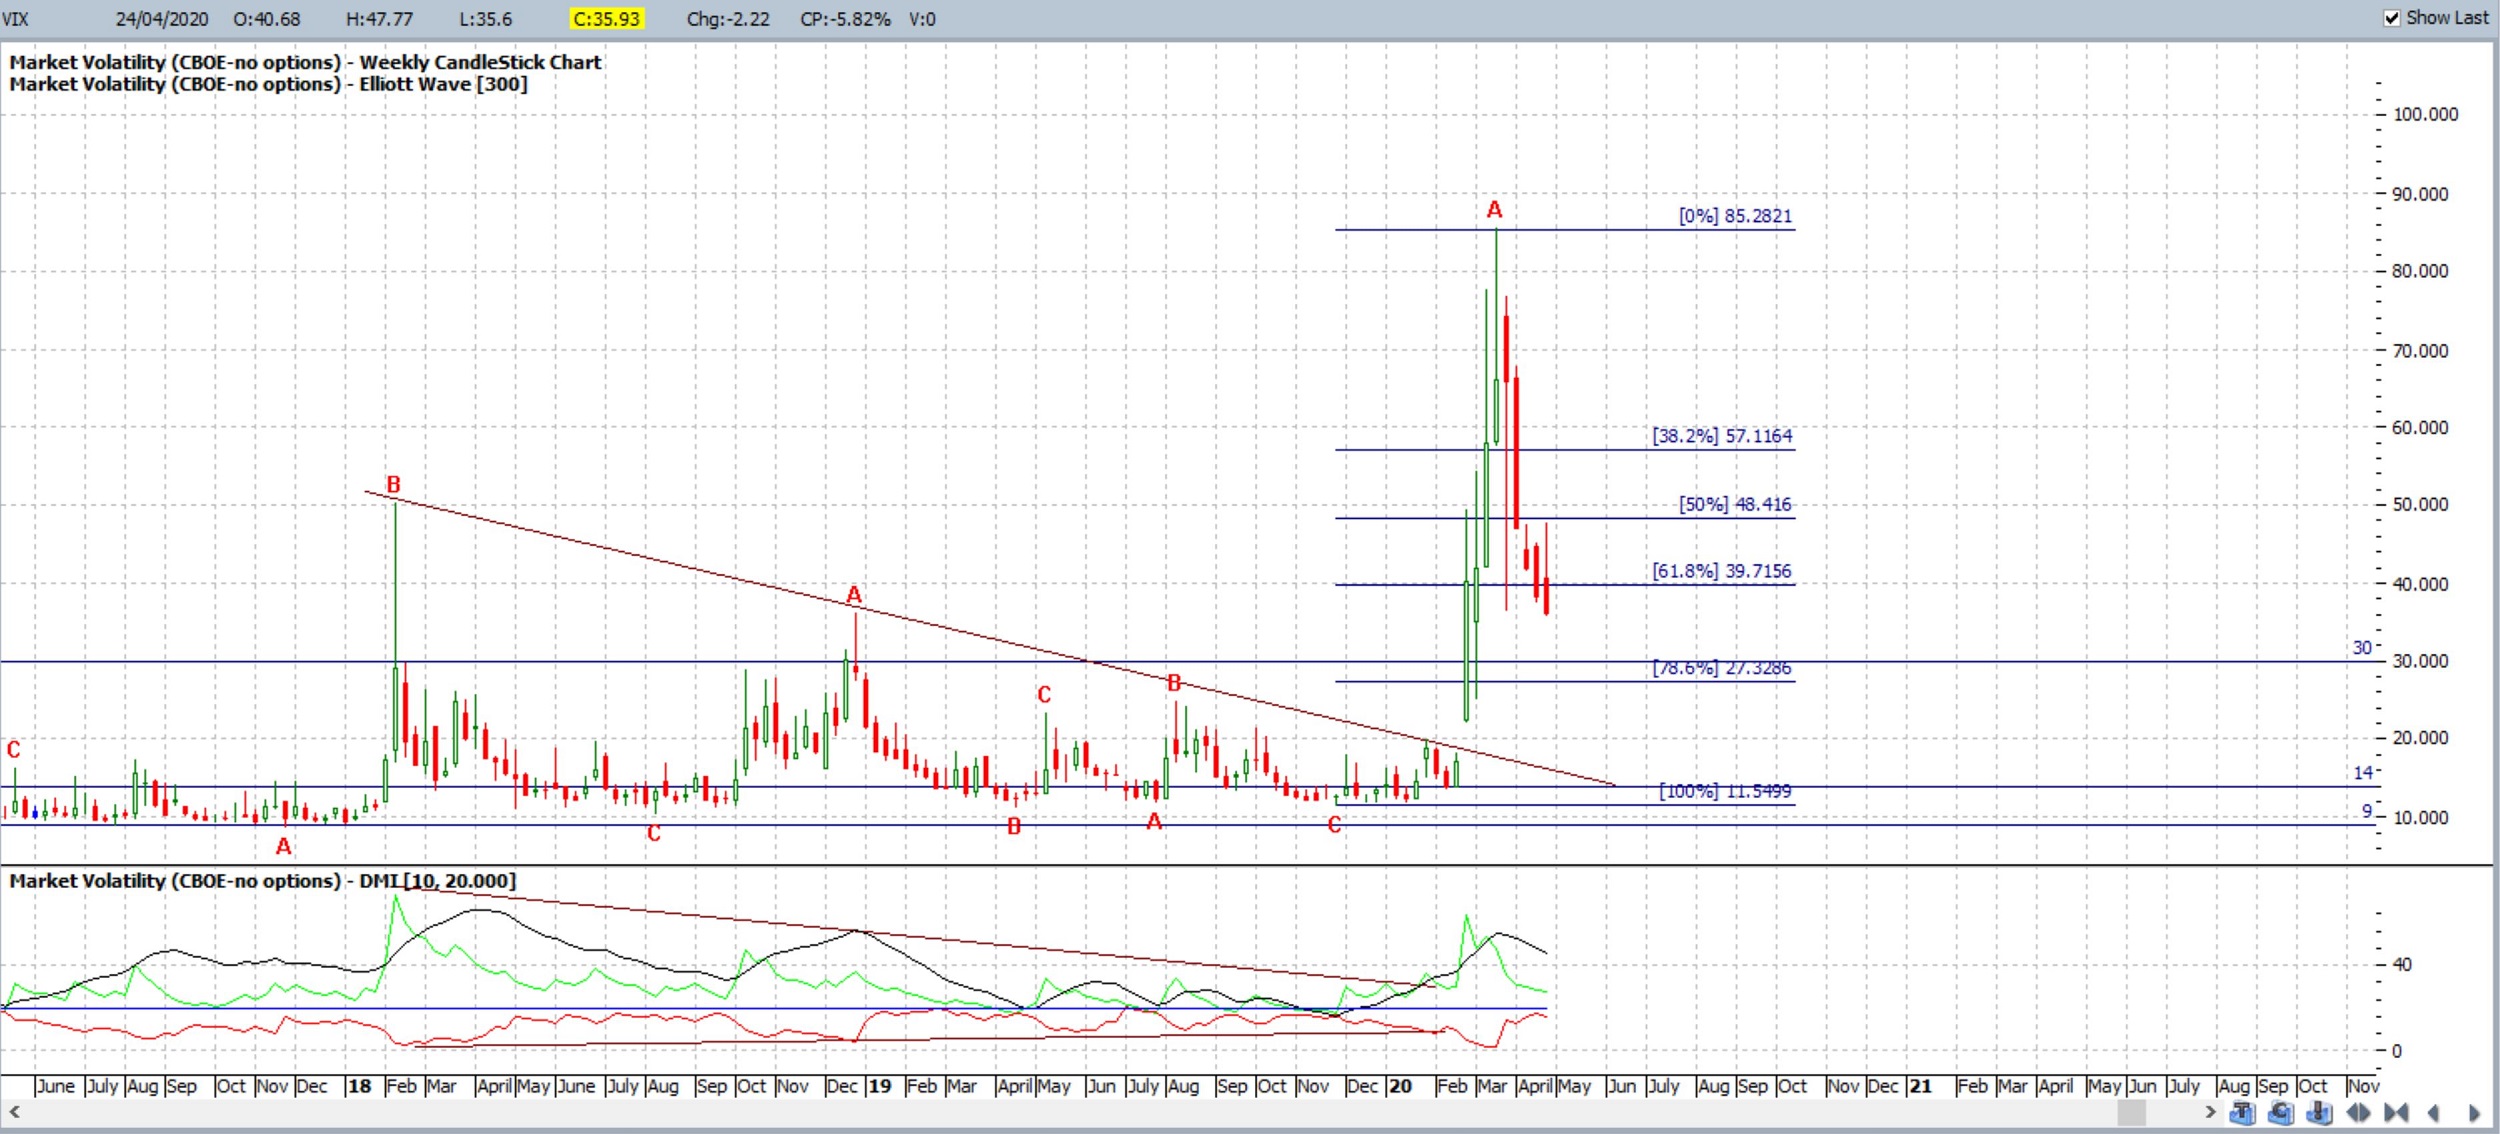Select the highlighted close price C:35.93

[x=607, y=19]
